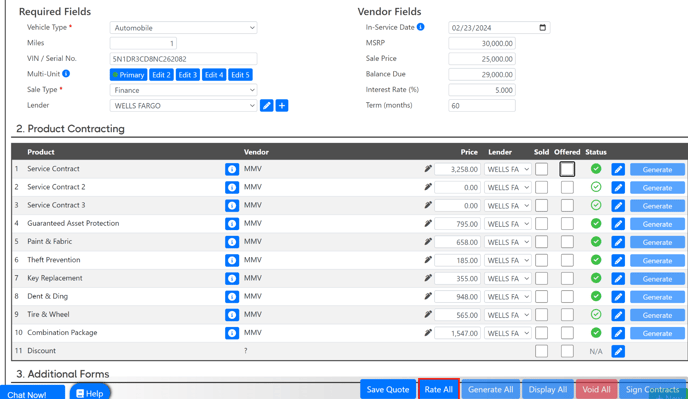
Task: Open lender dropdown for Service Contract row
Action: coord(508,169)
